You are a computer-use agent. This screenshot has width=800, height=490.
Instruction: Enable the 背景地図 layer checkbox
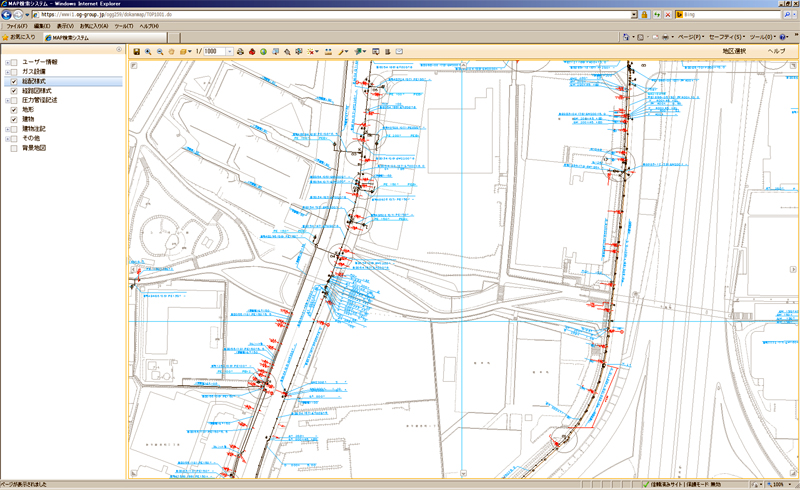(14, 148)
